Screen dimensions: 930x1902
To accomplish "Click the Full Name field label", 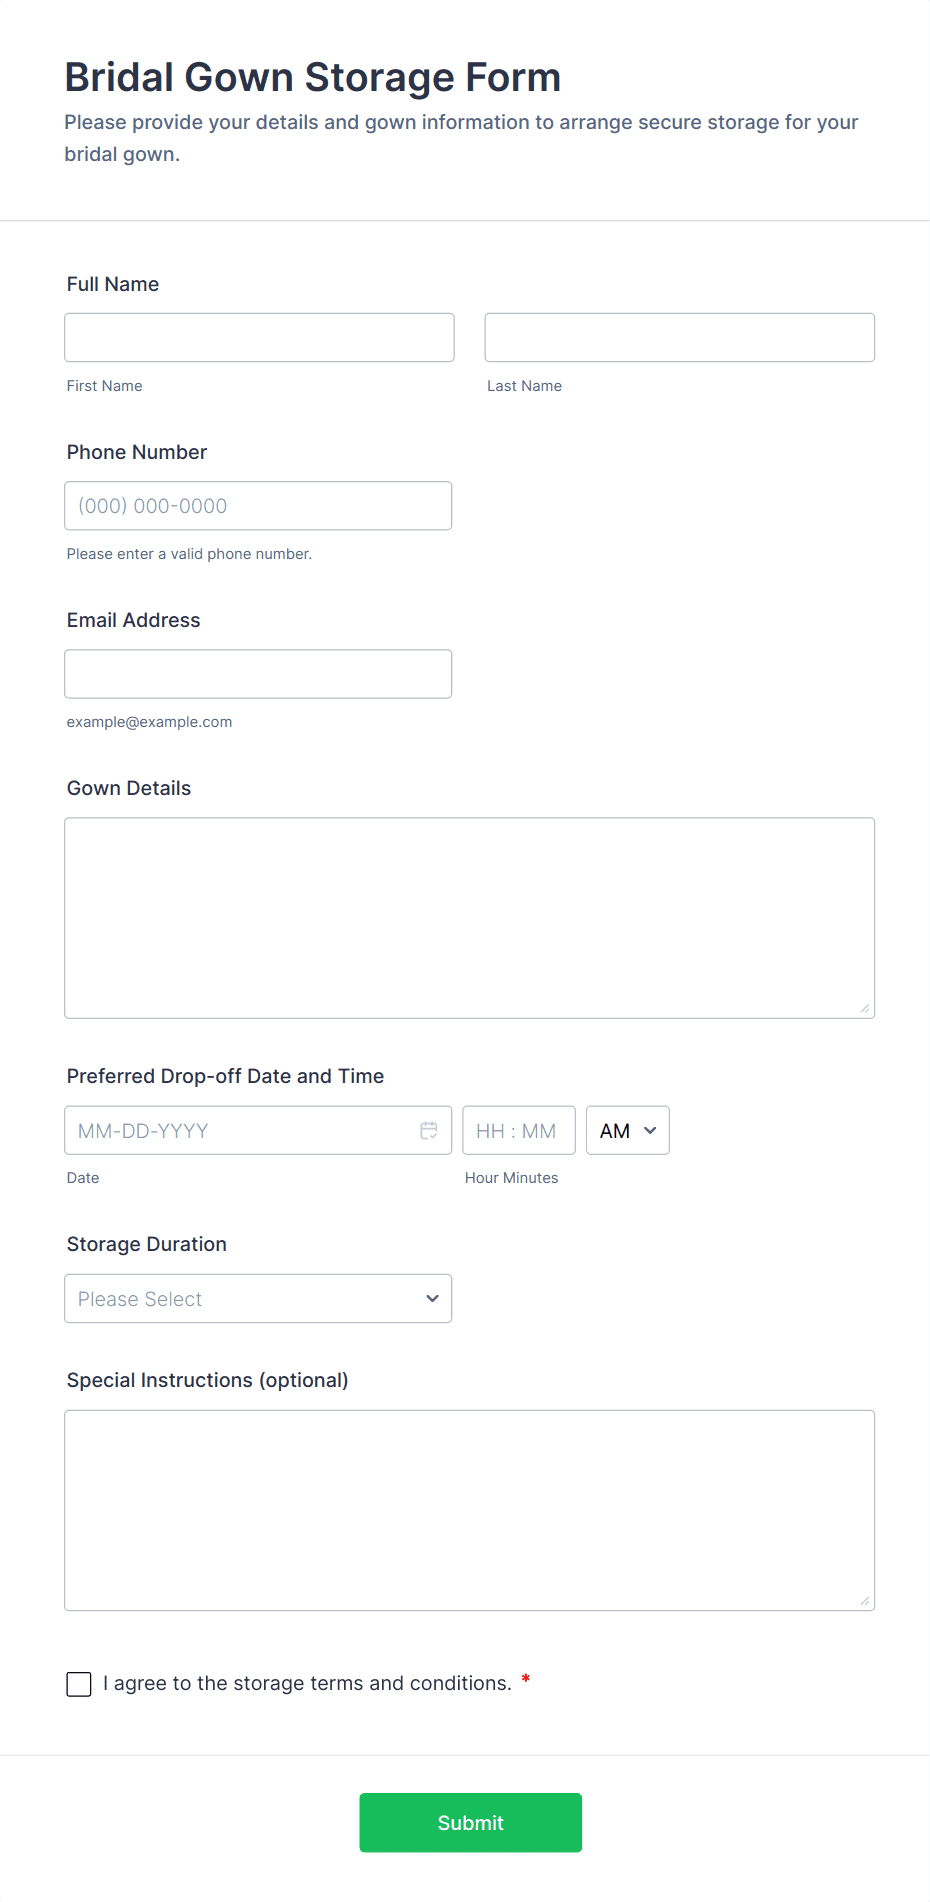I will (113, 284).
